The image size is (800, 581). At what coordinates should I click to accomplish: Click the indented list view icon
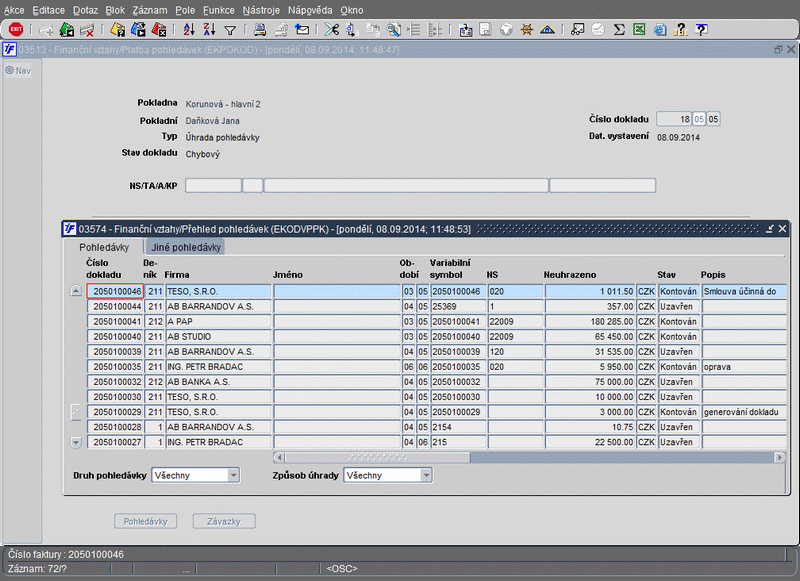[x=414, y=30]
